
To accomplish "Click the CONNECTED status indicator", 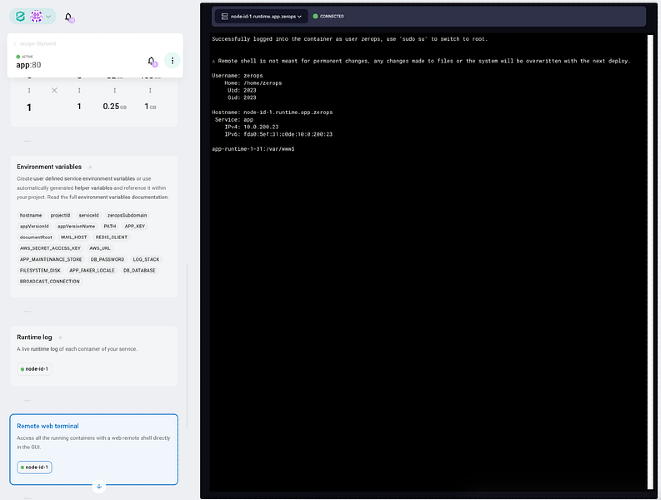I will tap(328, 16).
